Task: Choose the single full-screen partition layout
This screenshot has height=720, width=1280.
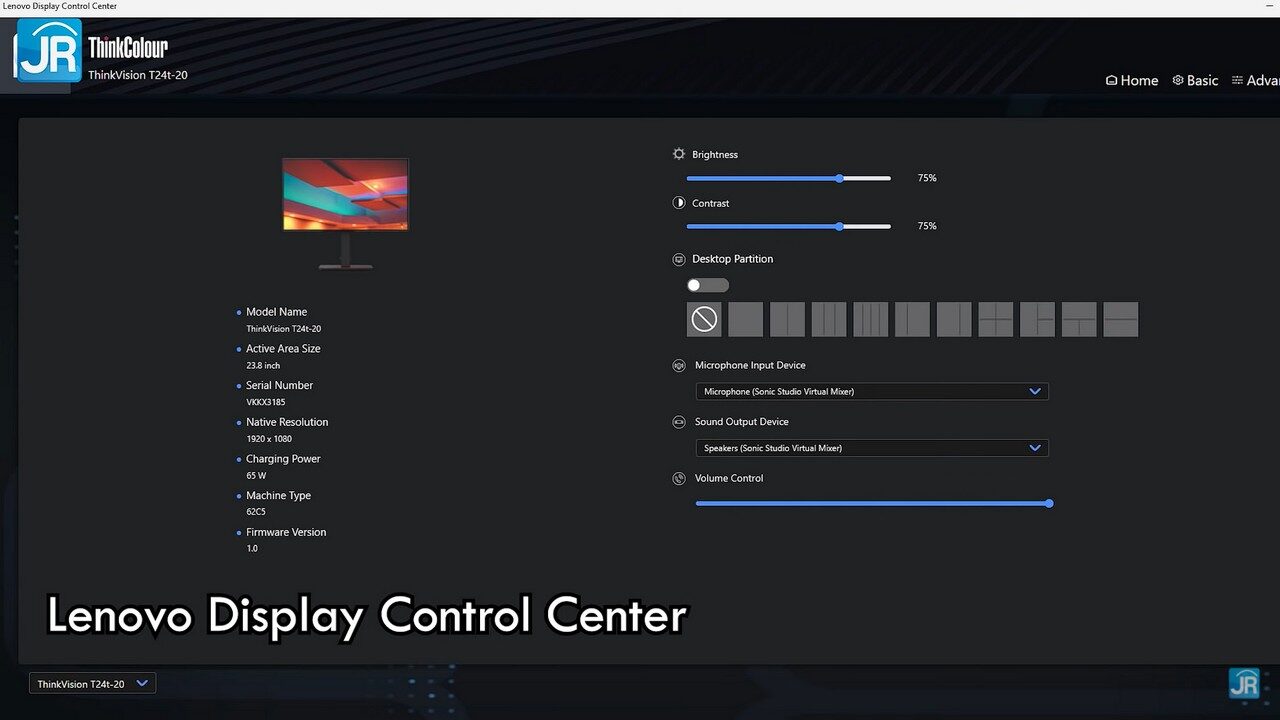Action: click(x=745, y=320)
